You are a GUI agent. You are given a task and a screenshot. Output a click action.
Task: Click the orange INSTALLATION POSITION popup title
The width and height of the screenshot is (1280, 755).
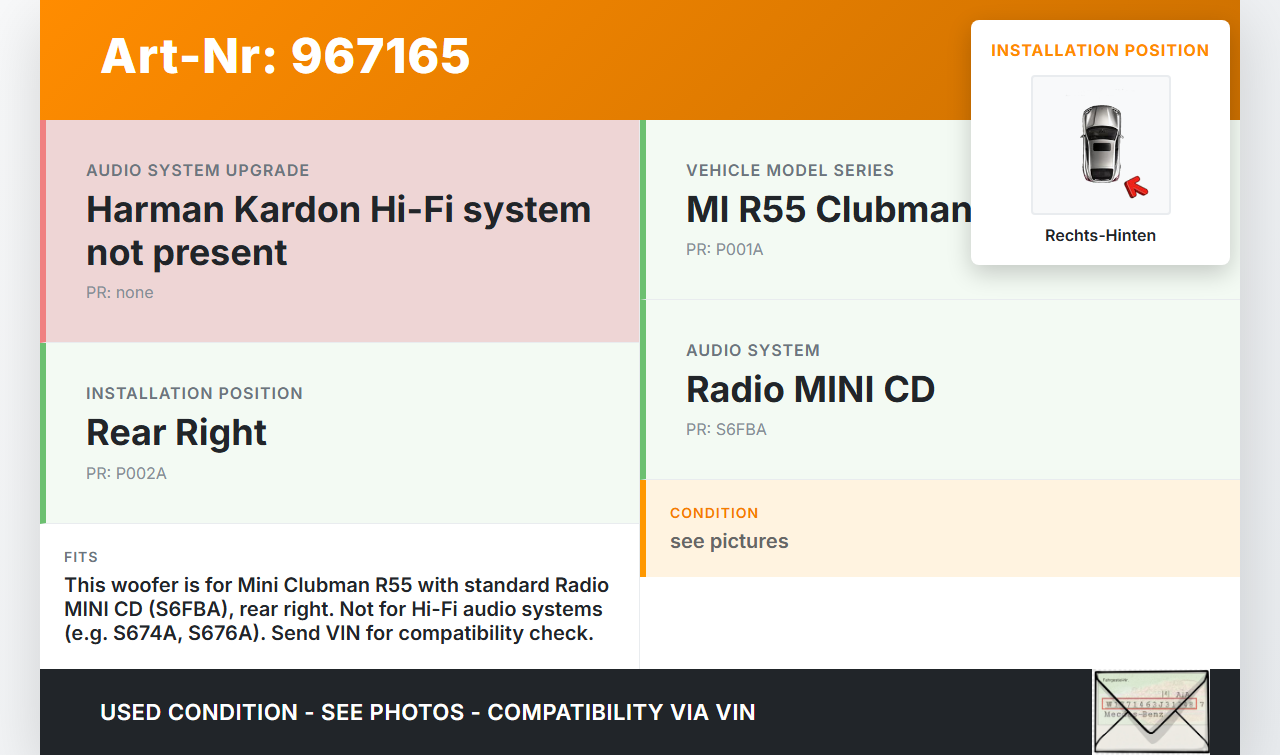(x=1100, y=50)
